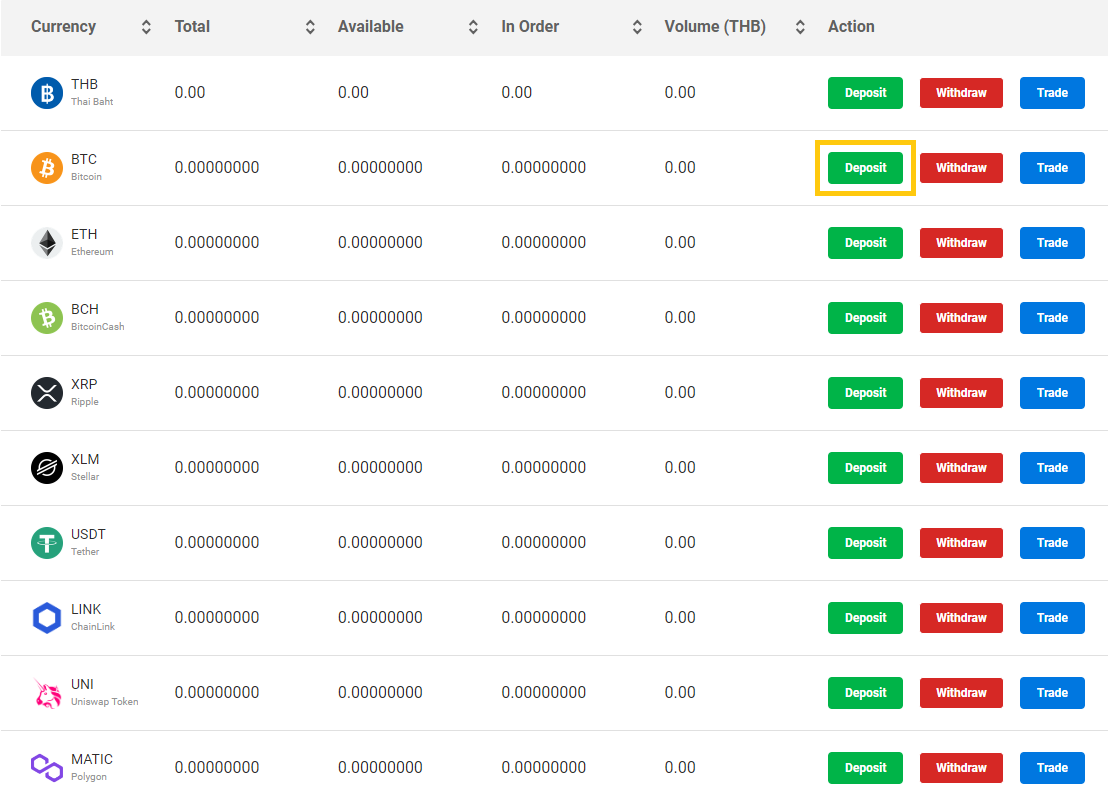Deposit Polygon (MATIC)
Image resolution: width=1108 pixels, height=795 pixels.
[x=865, y=767]
